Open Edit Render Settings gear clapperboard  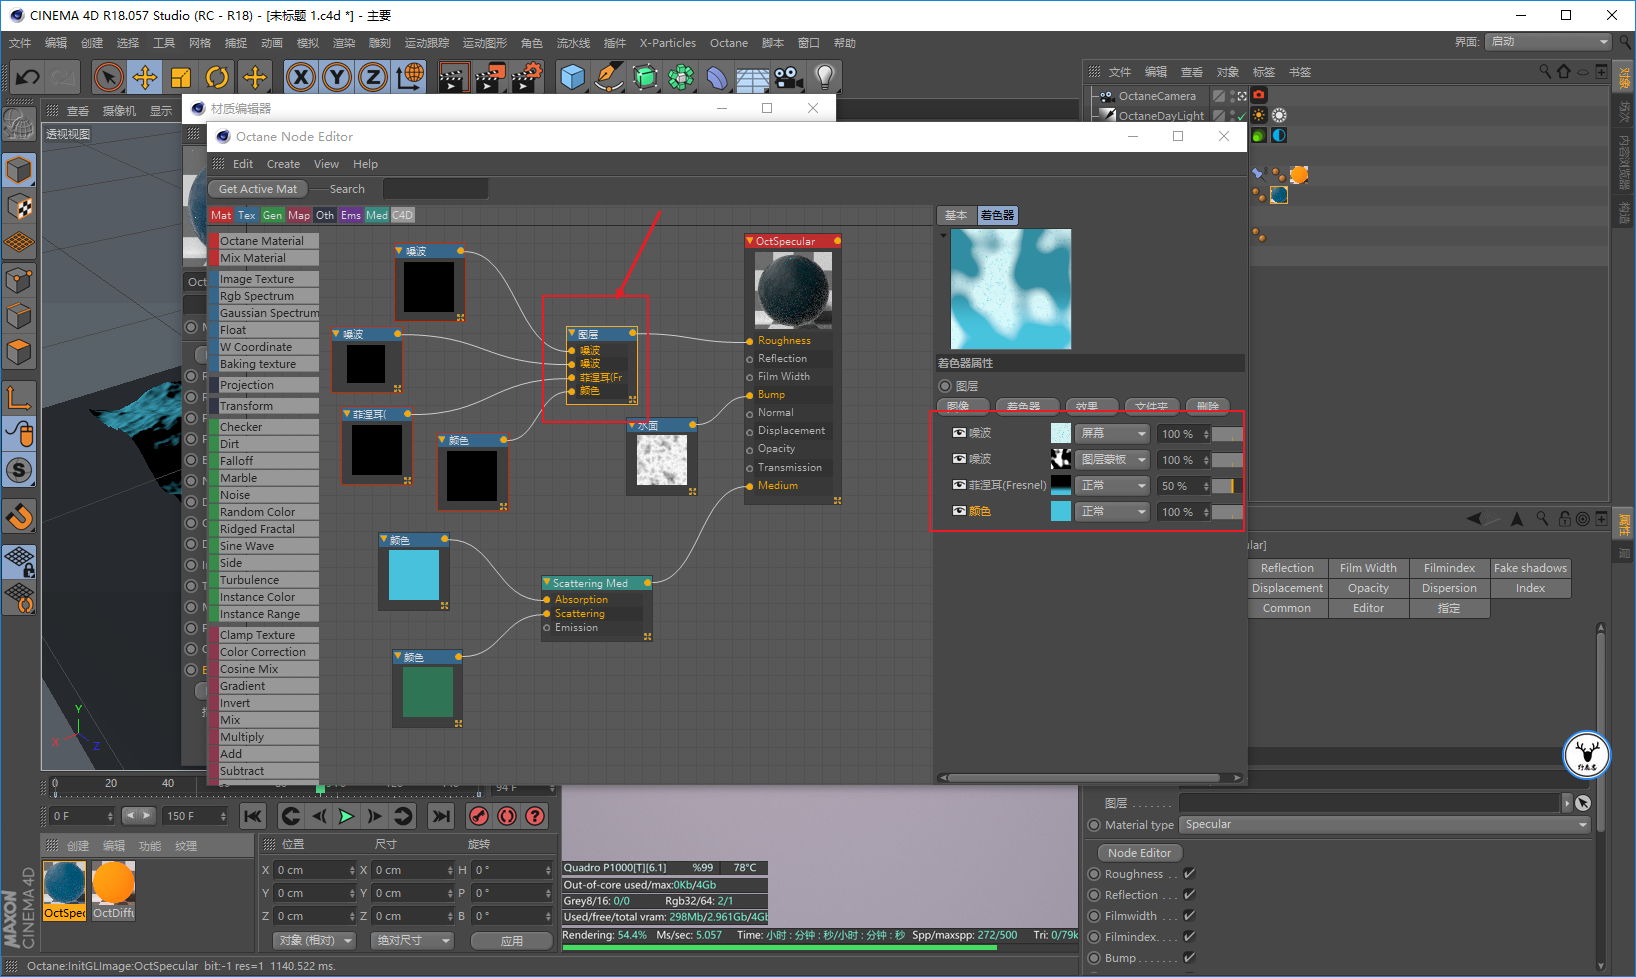tap(527, 77)
